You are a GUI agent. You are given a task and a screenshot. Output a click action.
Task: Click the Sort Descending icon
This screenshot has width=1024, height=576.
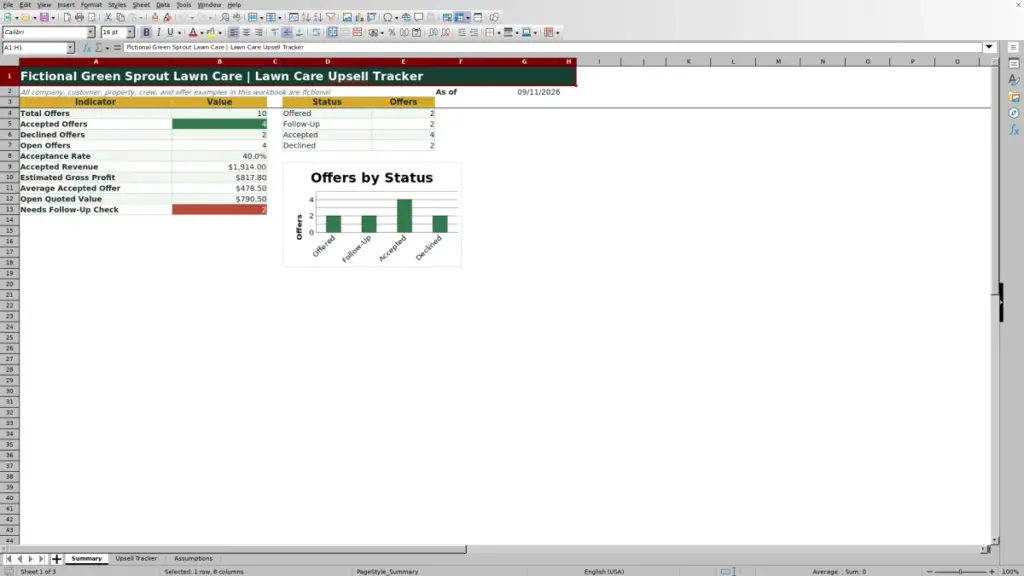pos(318,18)
